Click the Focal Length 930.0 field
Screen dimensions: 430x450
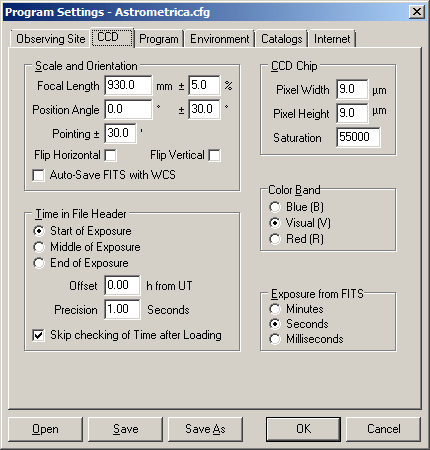pyautogui.click(x=128, y=85)
